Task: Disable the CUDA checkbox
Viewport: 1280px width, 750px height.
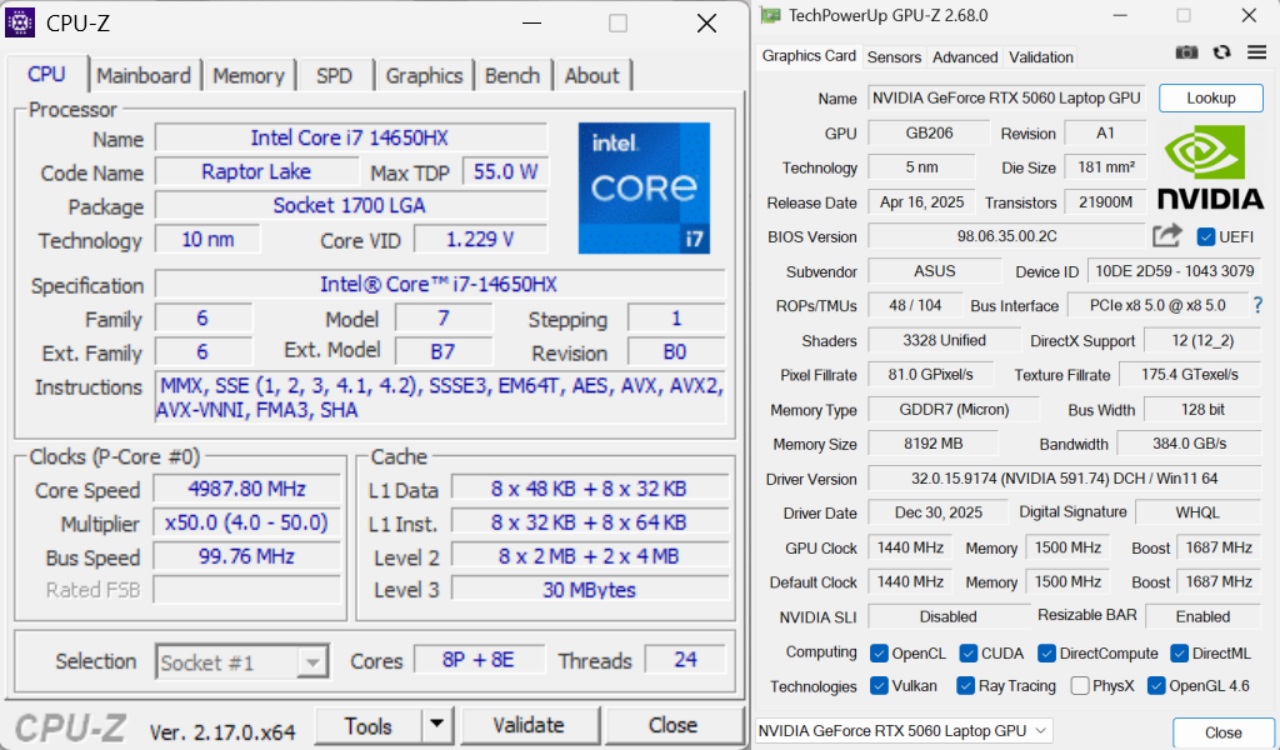Action: tap(967, 652)
